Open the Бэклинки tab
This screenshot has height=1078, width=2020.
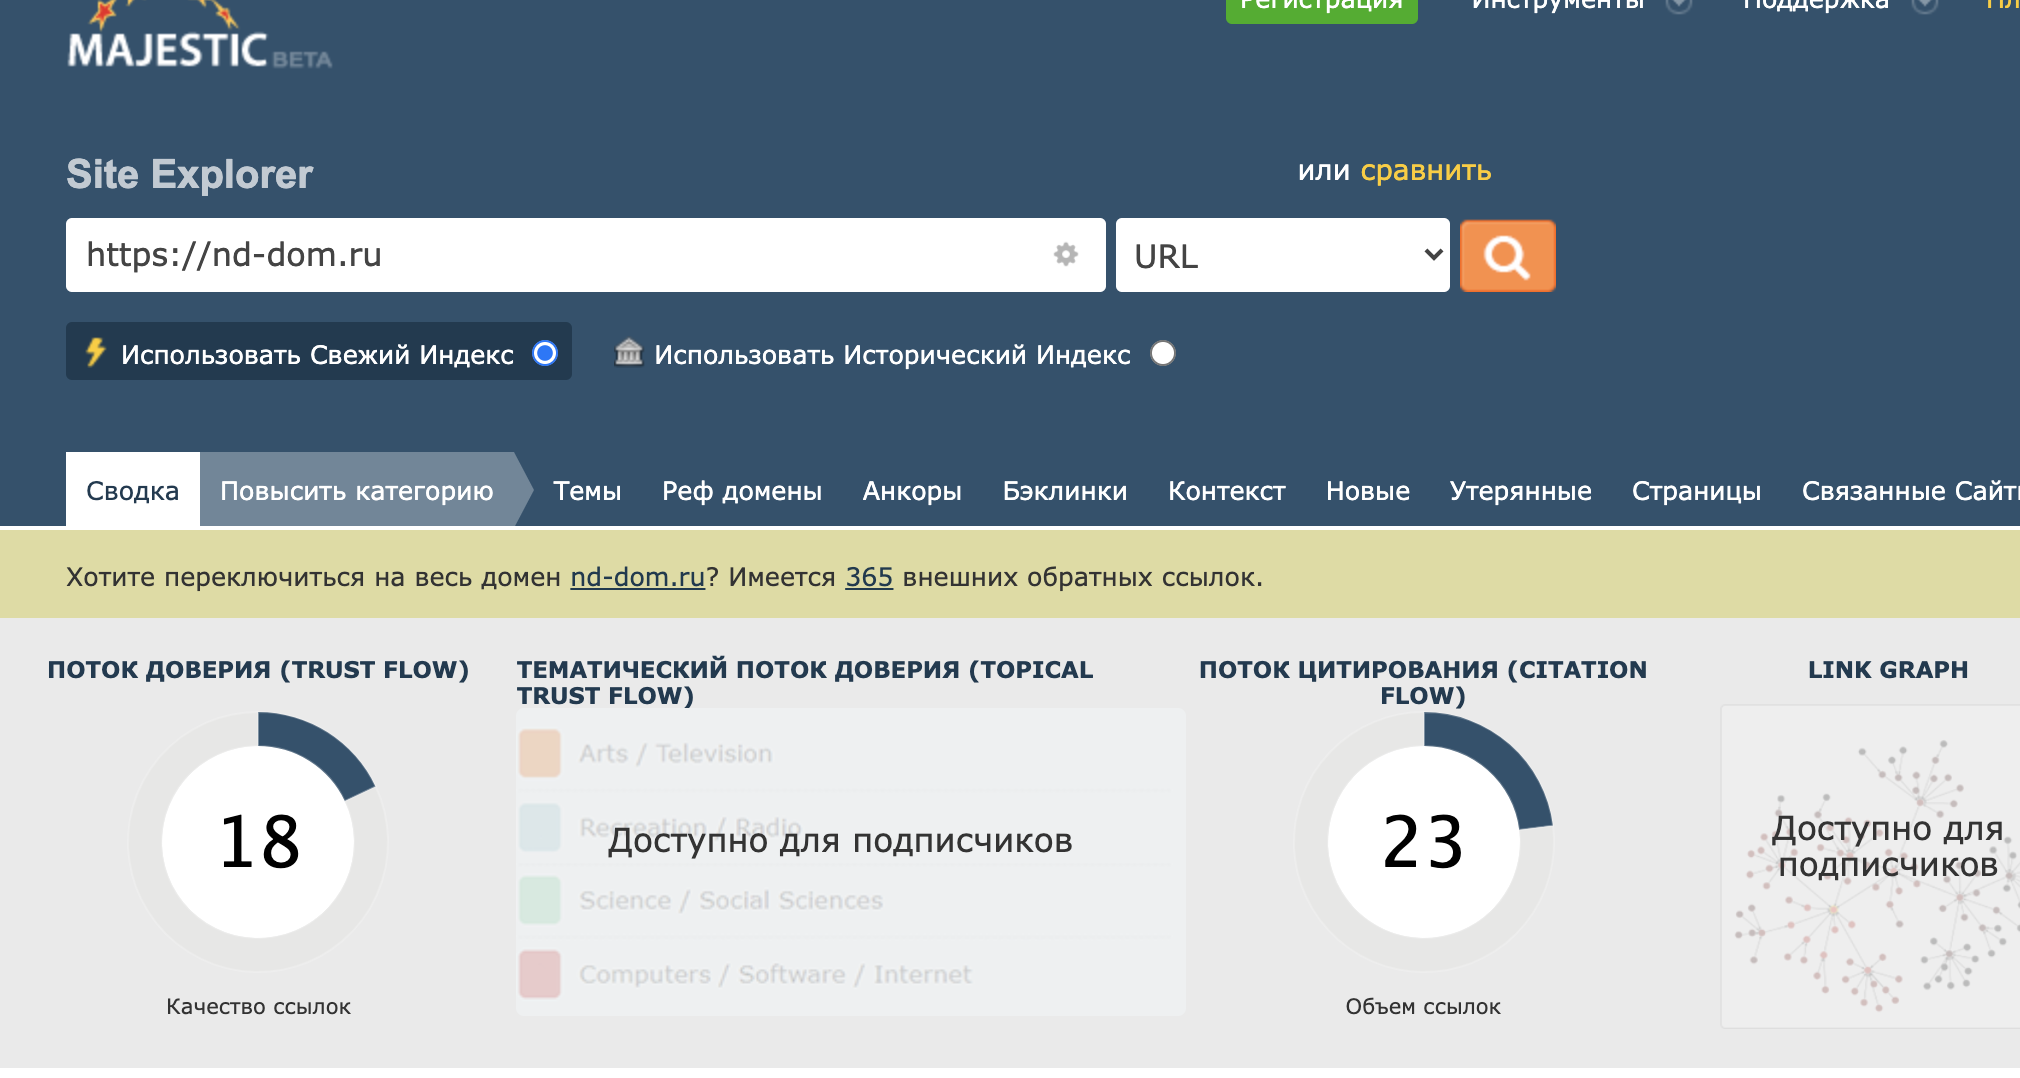click(x=1065, y=491)
